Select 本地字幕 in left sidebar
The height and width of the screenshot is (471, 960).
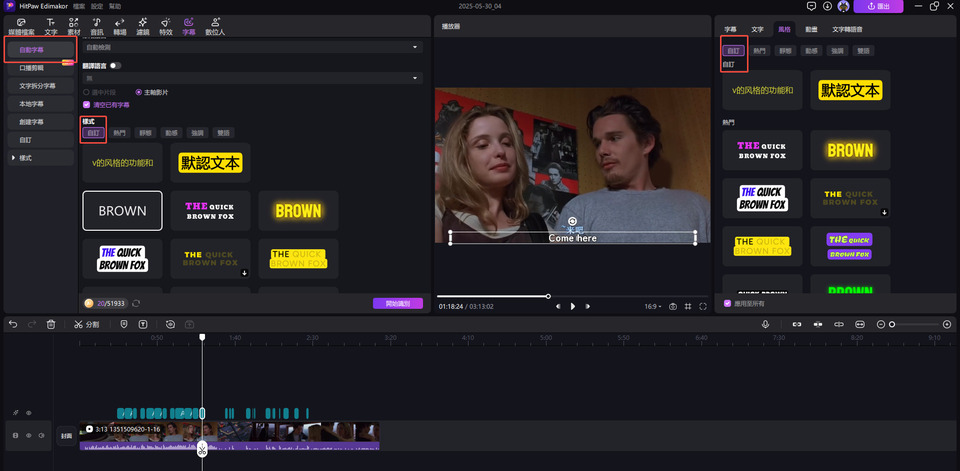click(x=40, y=104)
